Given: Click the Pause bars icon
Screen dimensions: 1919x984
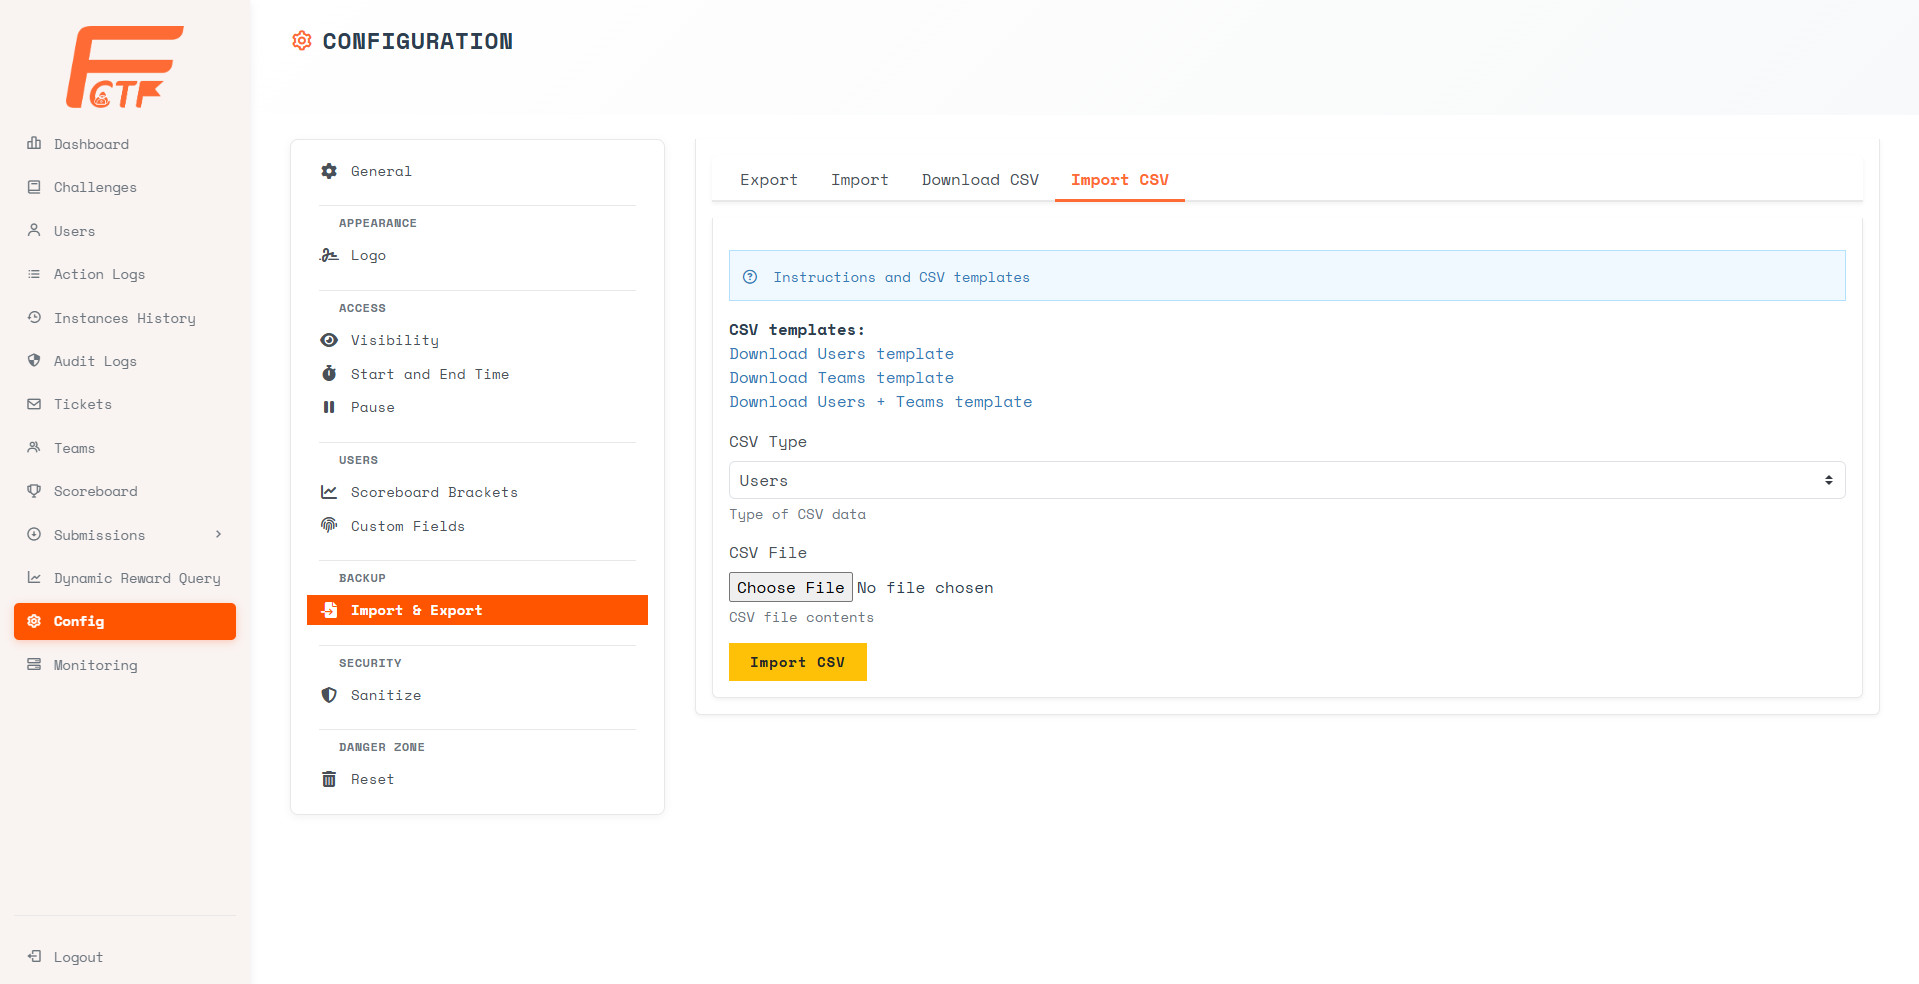Looking at the screenshot, I should click(x=329, y=407).
